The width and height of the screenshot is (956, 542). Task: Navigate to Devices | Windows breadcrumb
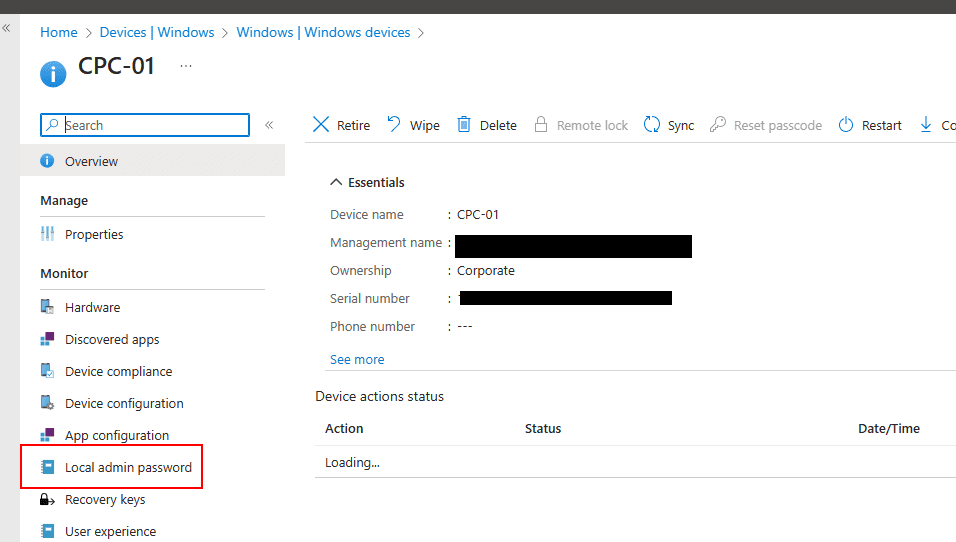[x=157, y=32]
